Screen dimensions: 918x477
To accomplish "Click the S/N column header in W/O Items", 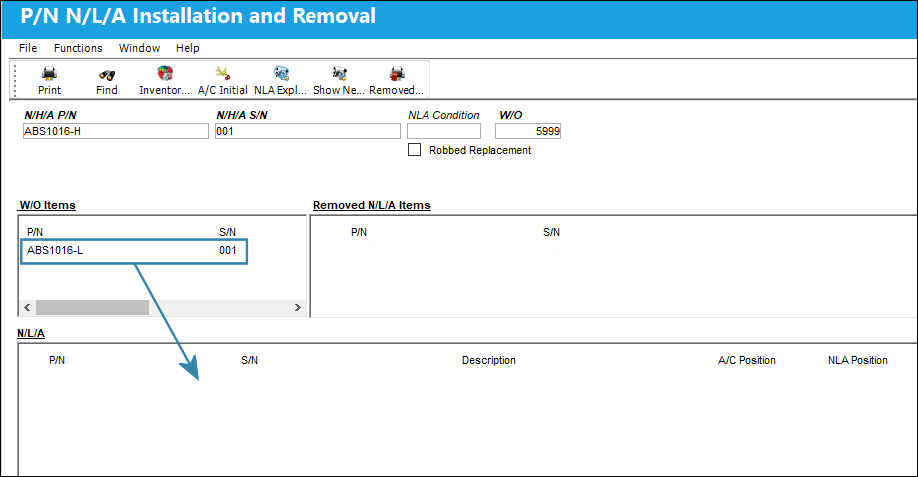I will (227, 232).
